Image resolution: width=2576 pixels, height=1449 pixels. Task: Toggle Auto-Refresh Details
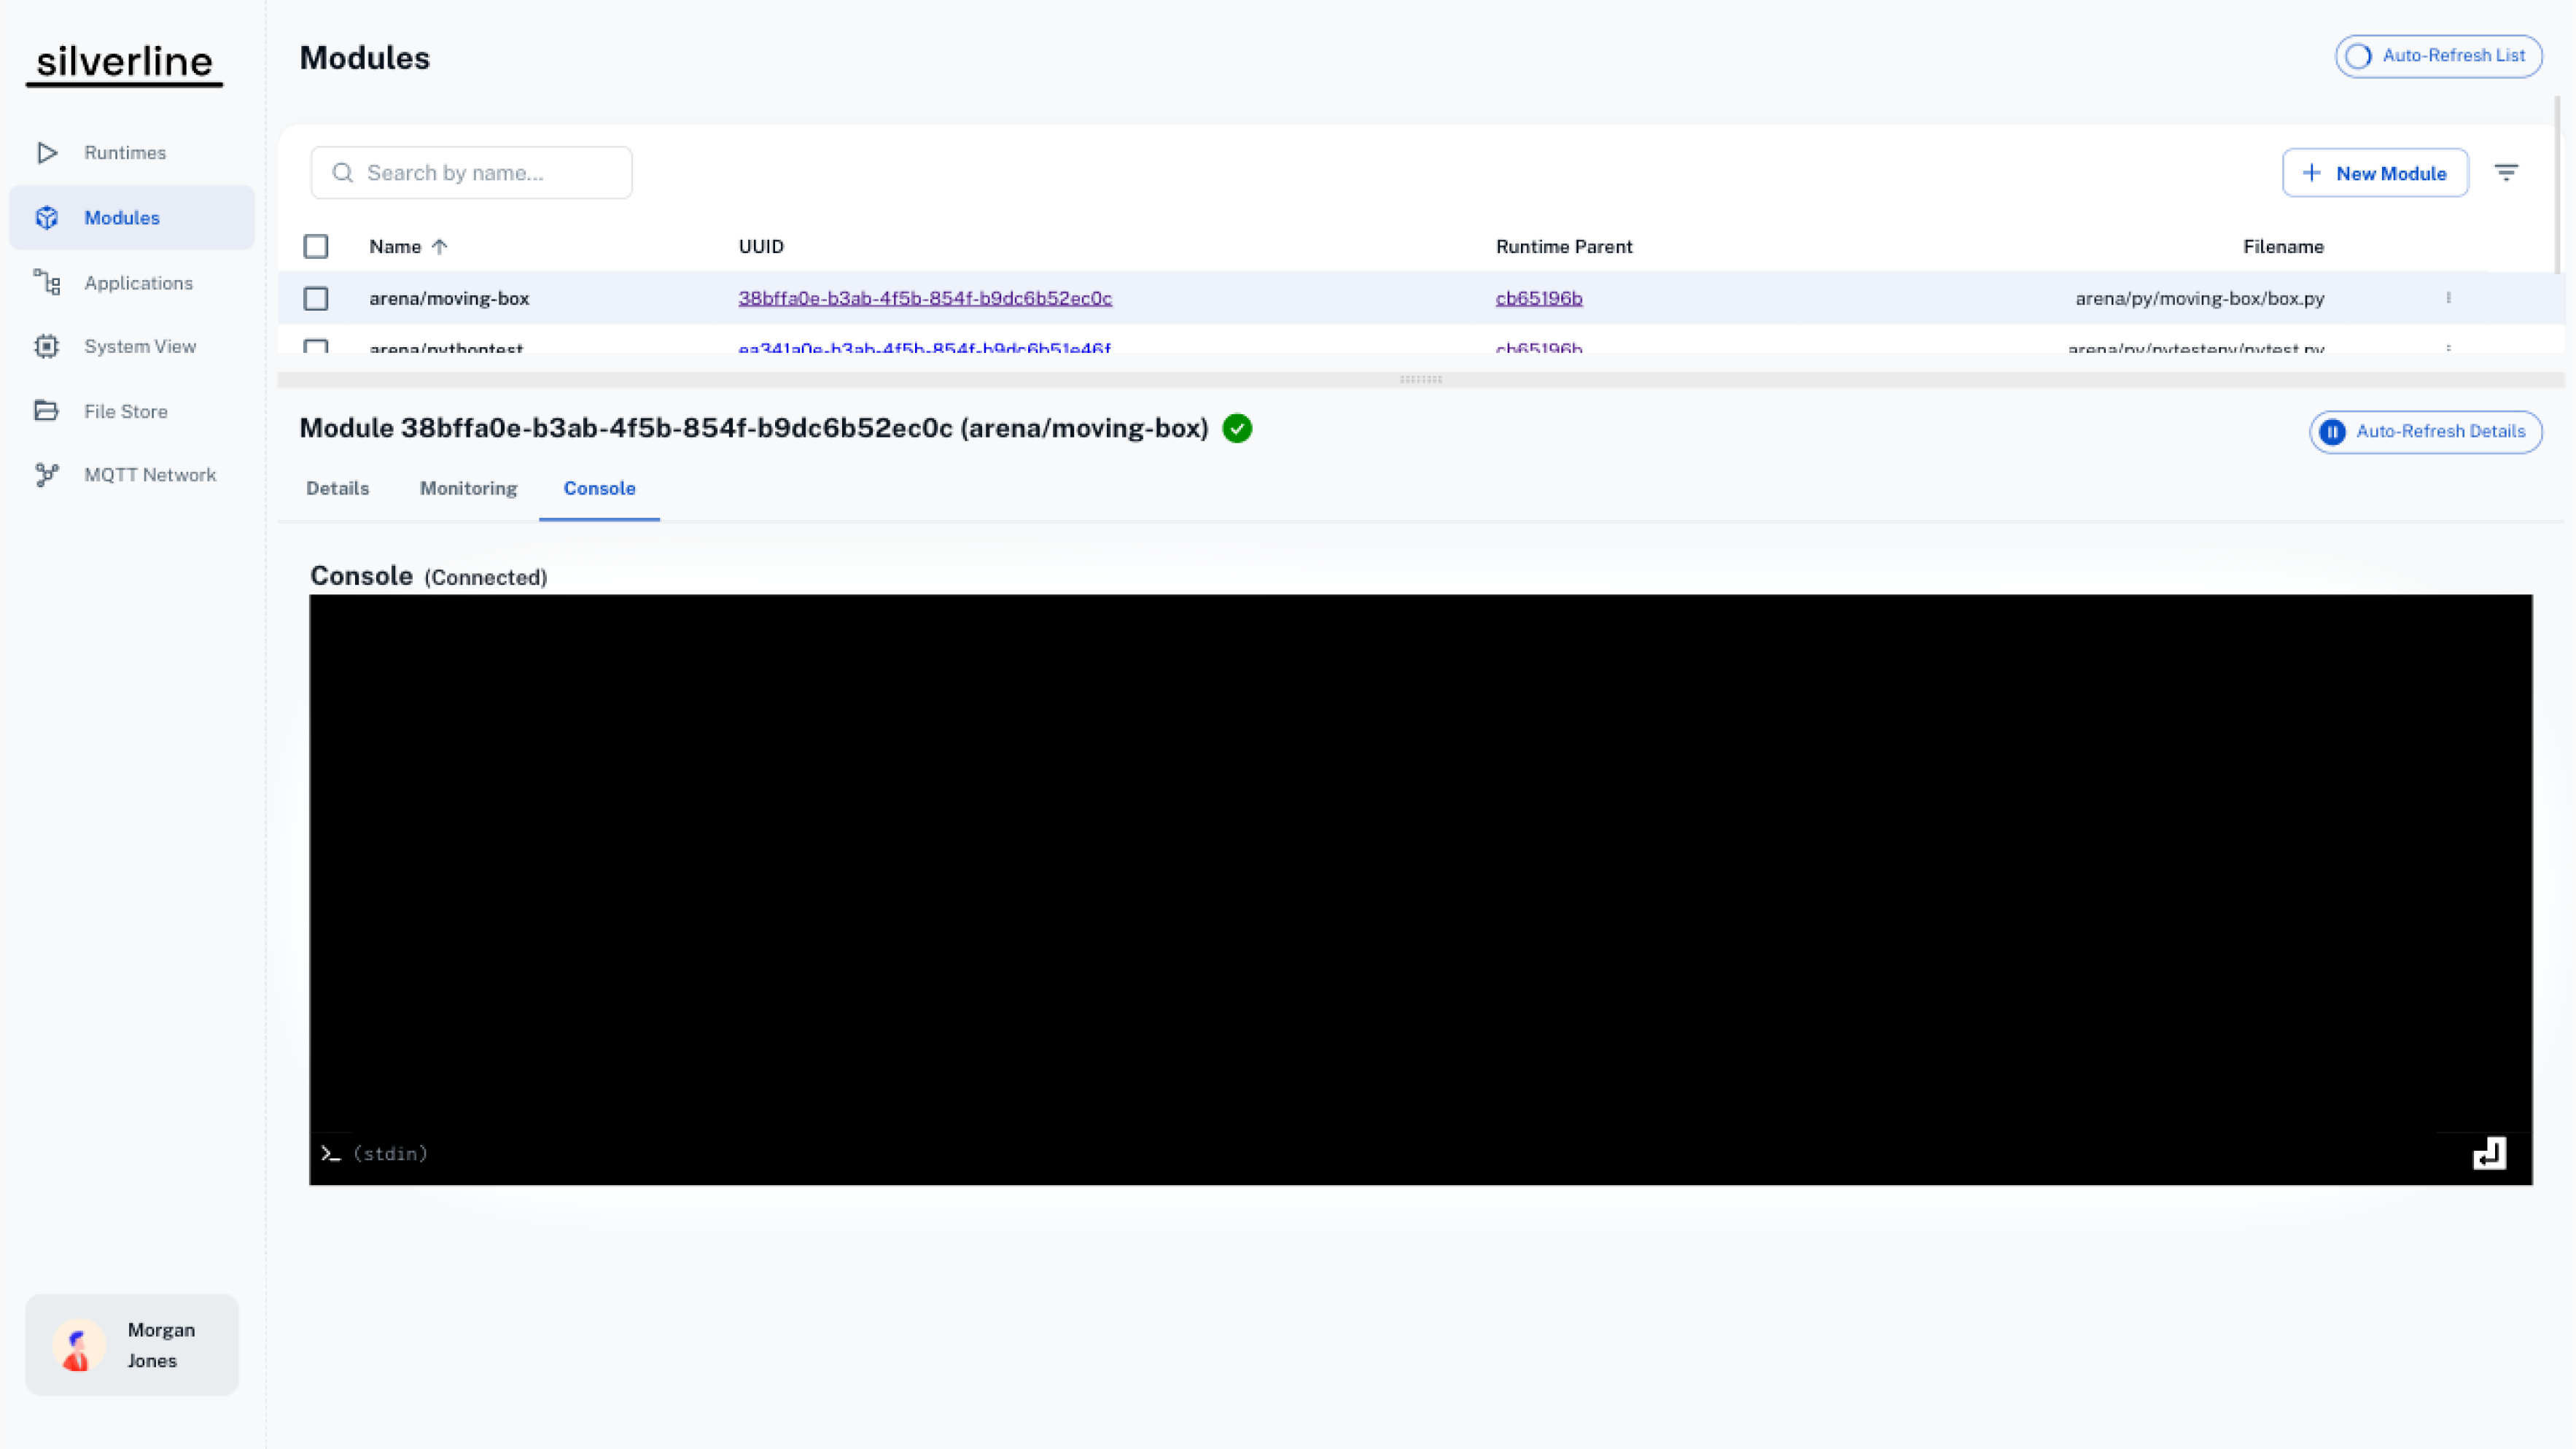tap(2425, 432)
